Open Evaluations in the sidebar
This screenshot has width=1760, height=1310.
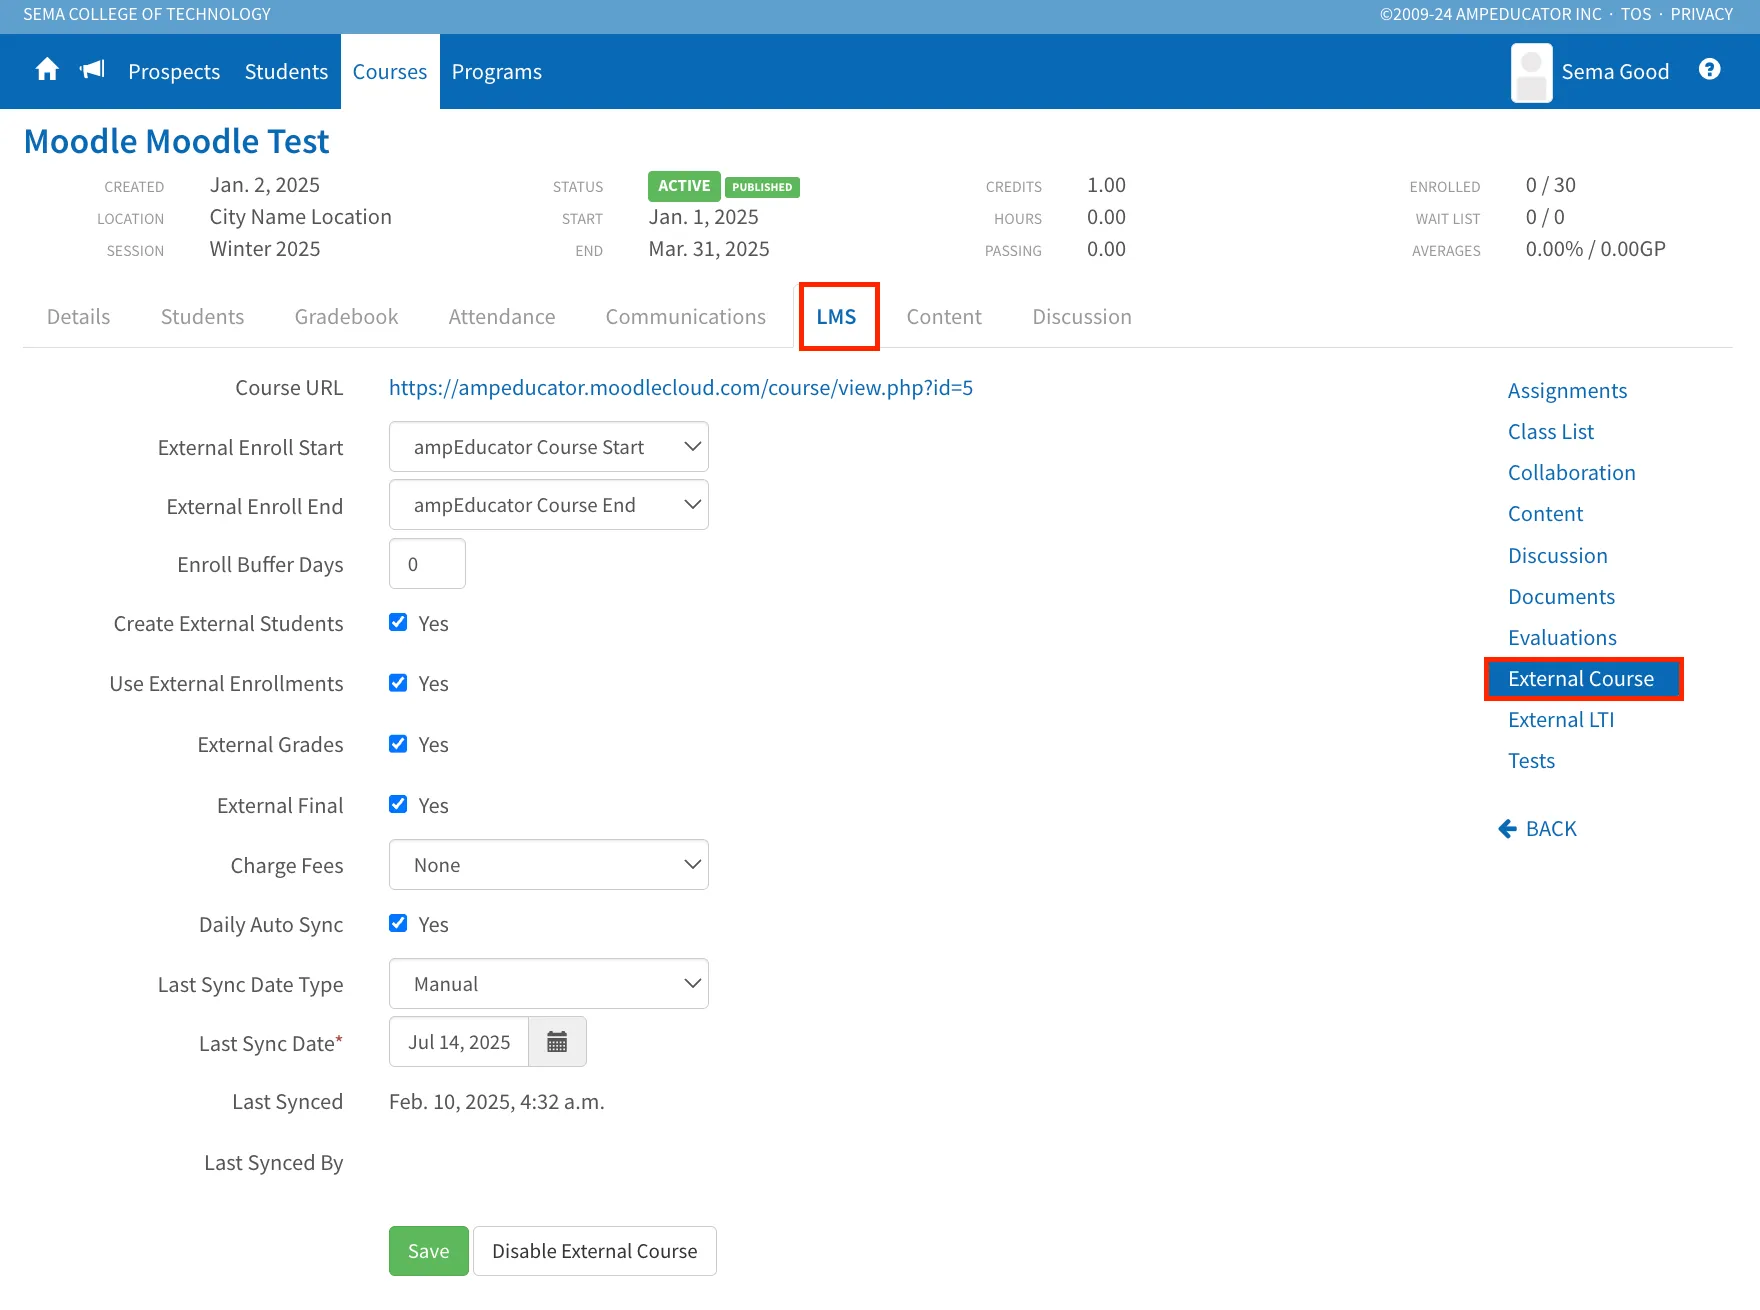point(1562,638)
